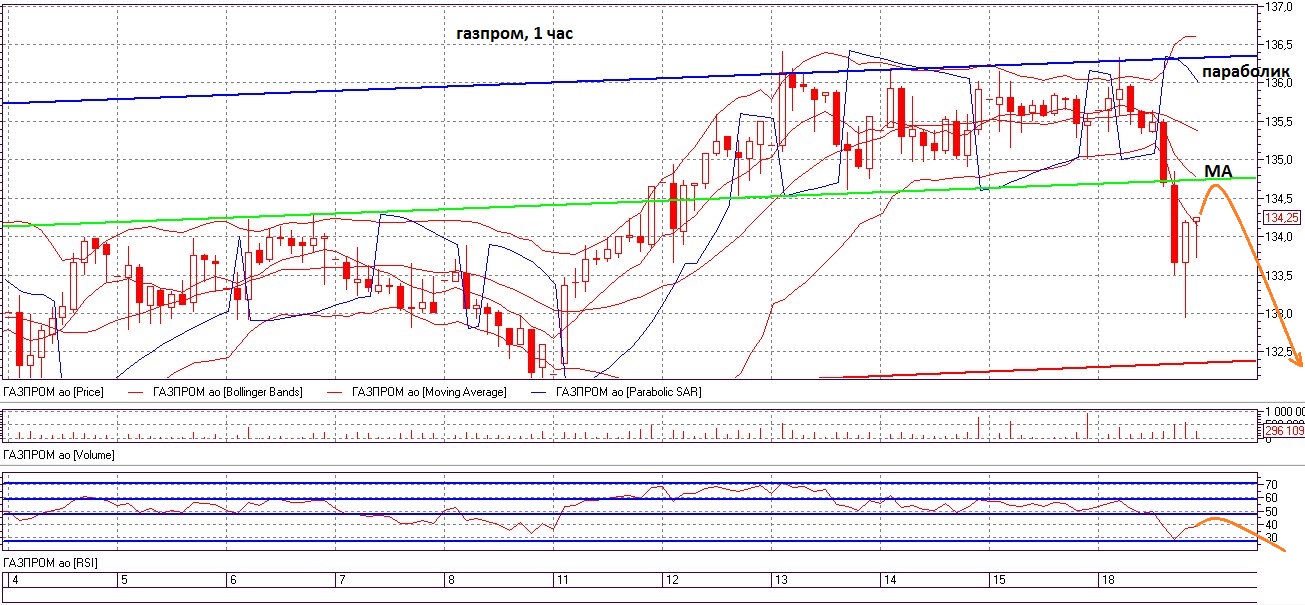
Task: Click date 4 on the time axis
Action: pos(13,580)
